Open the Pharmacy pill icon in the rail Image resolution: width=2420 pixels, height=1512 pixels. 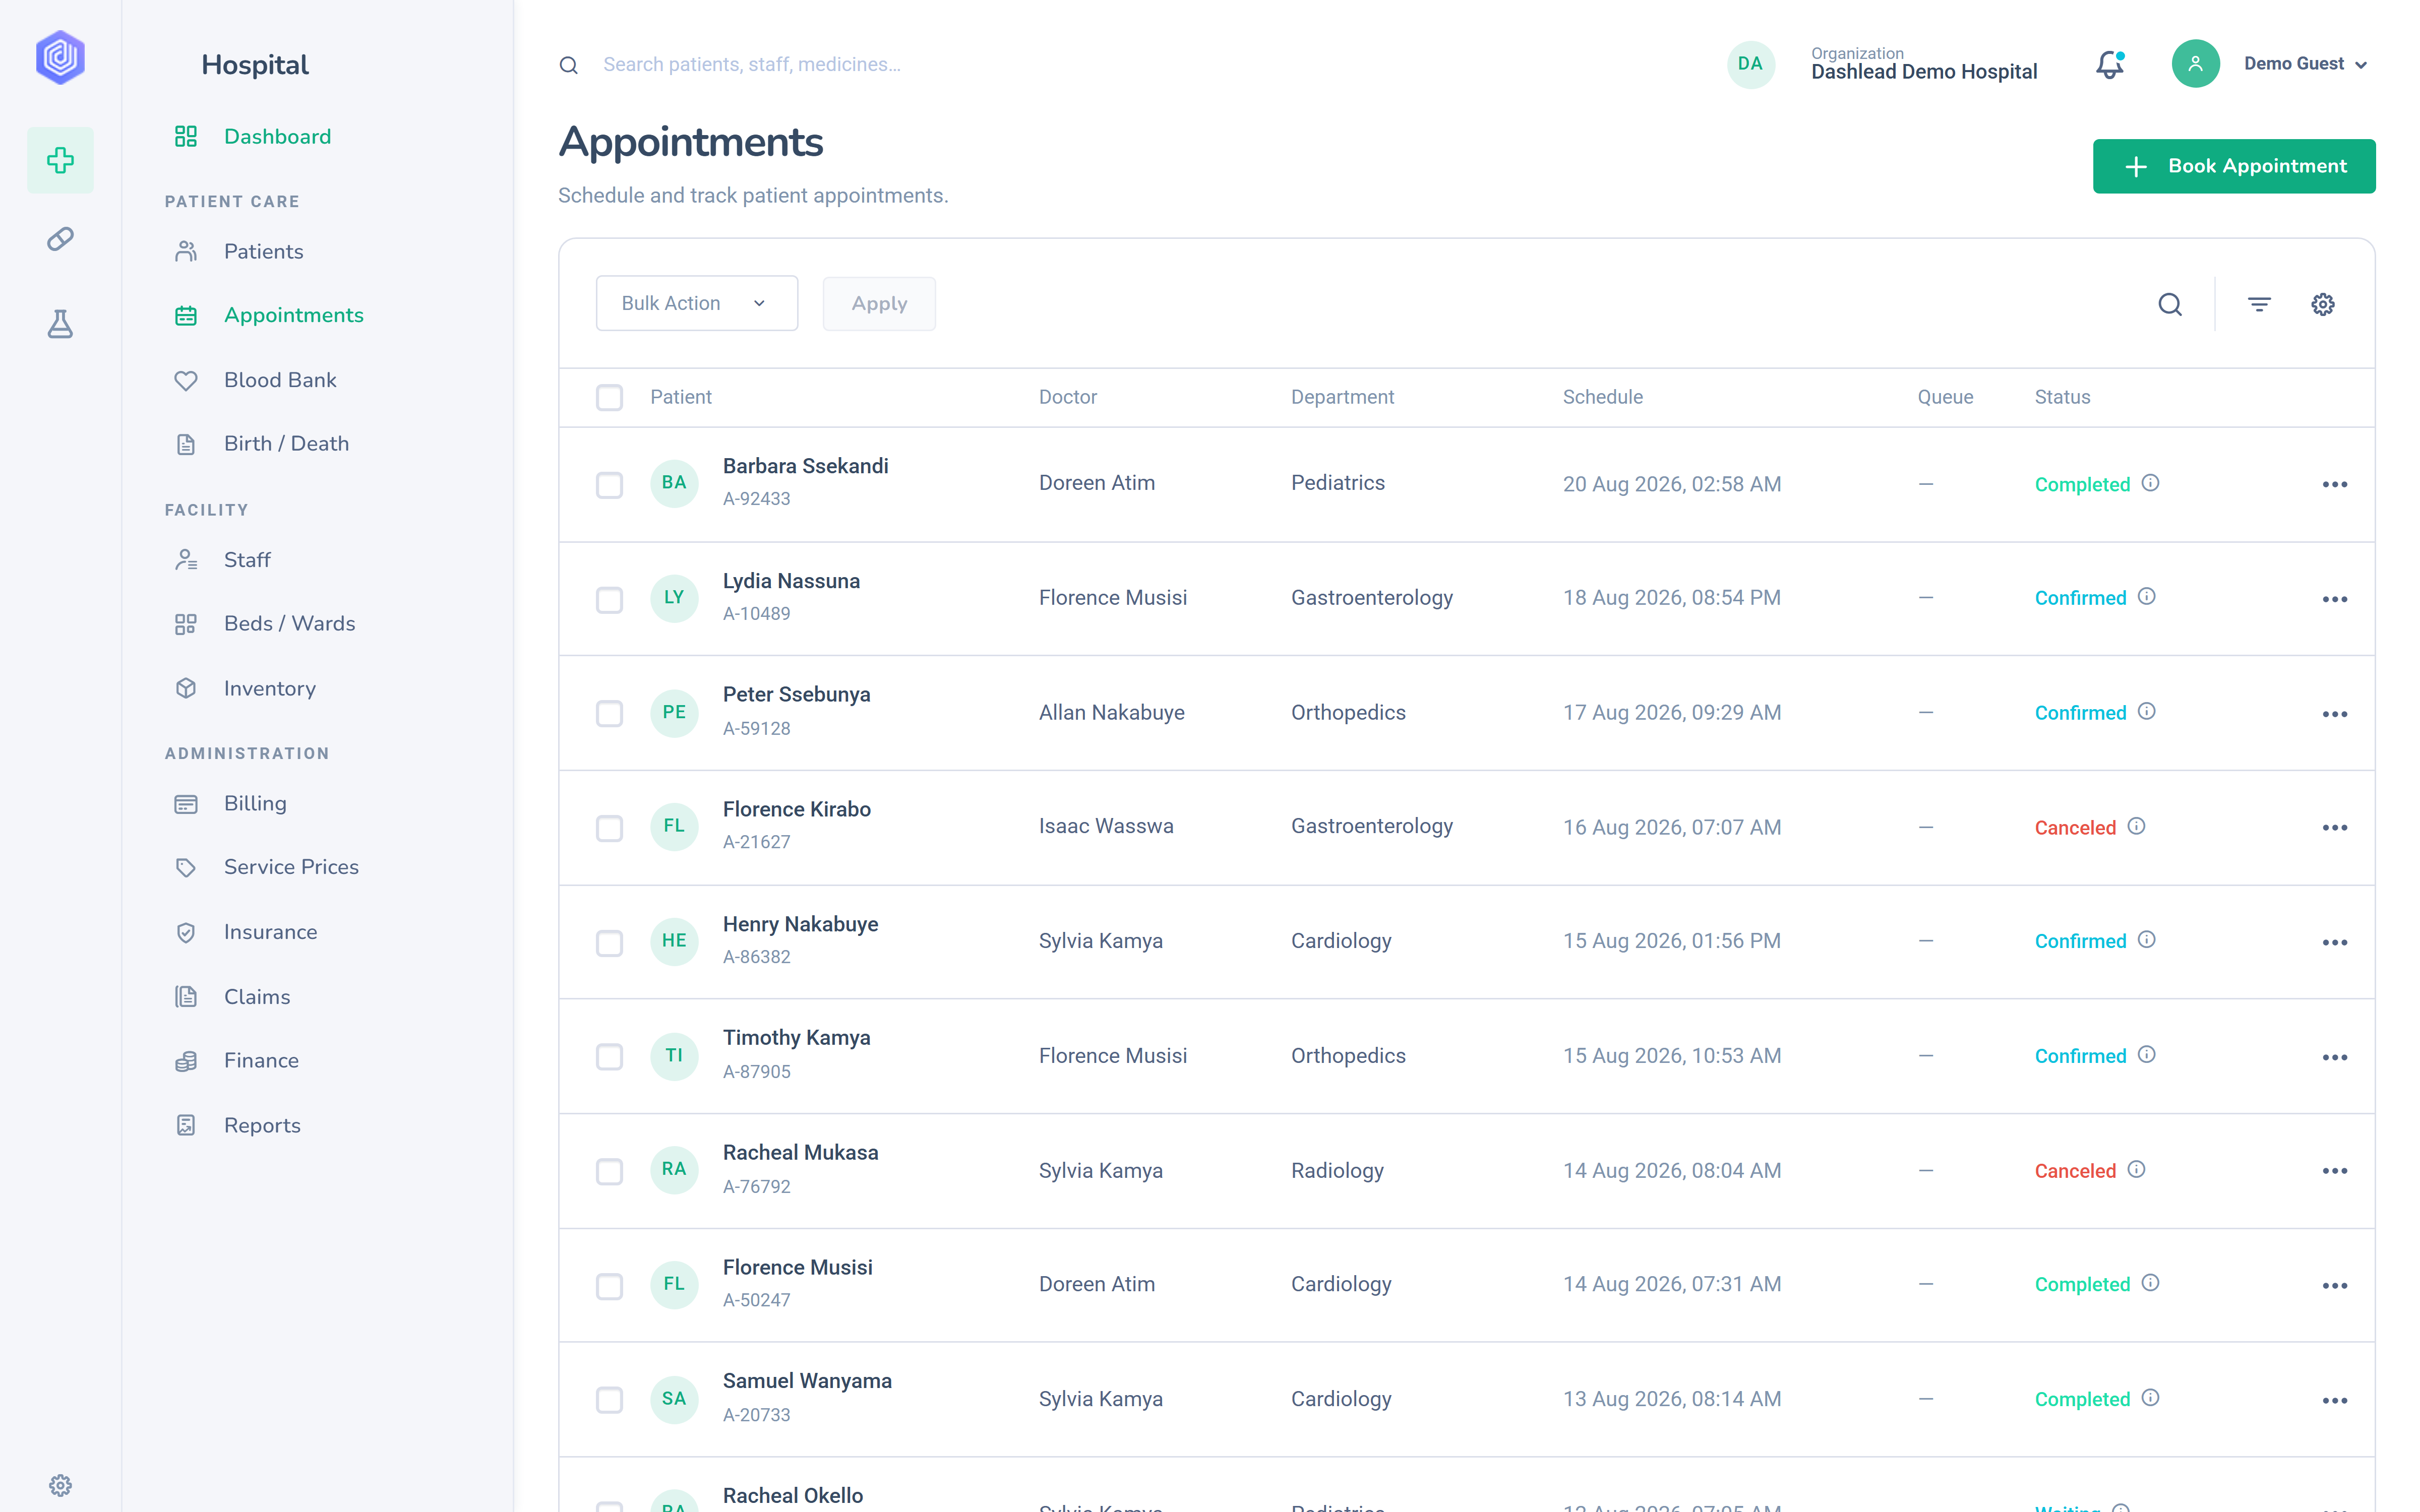[60, 239]
